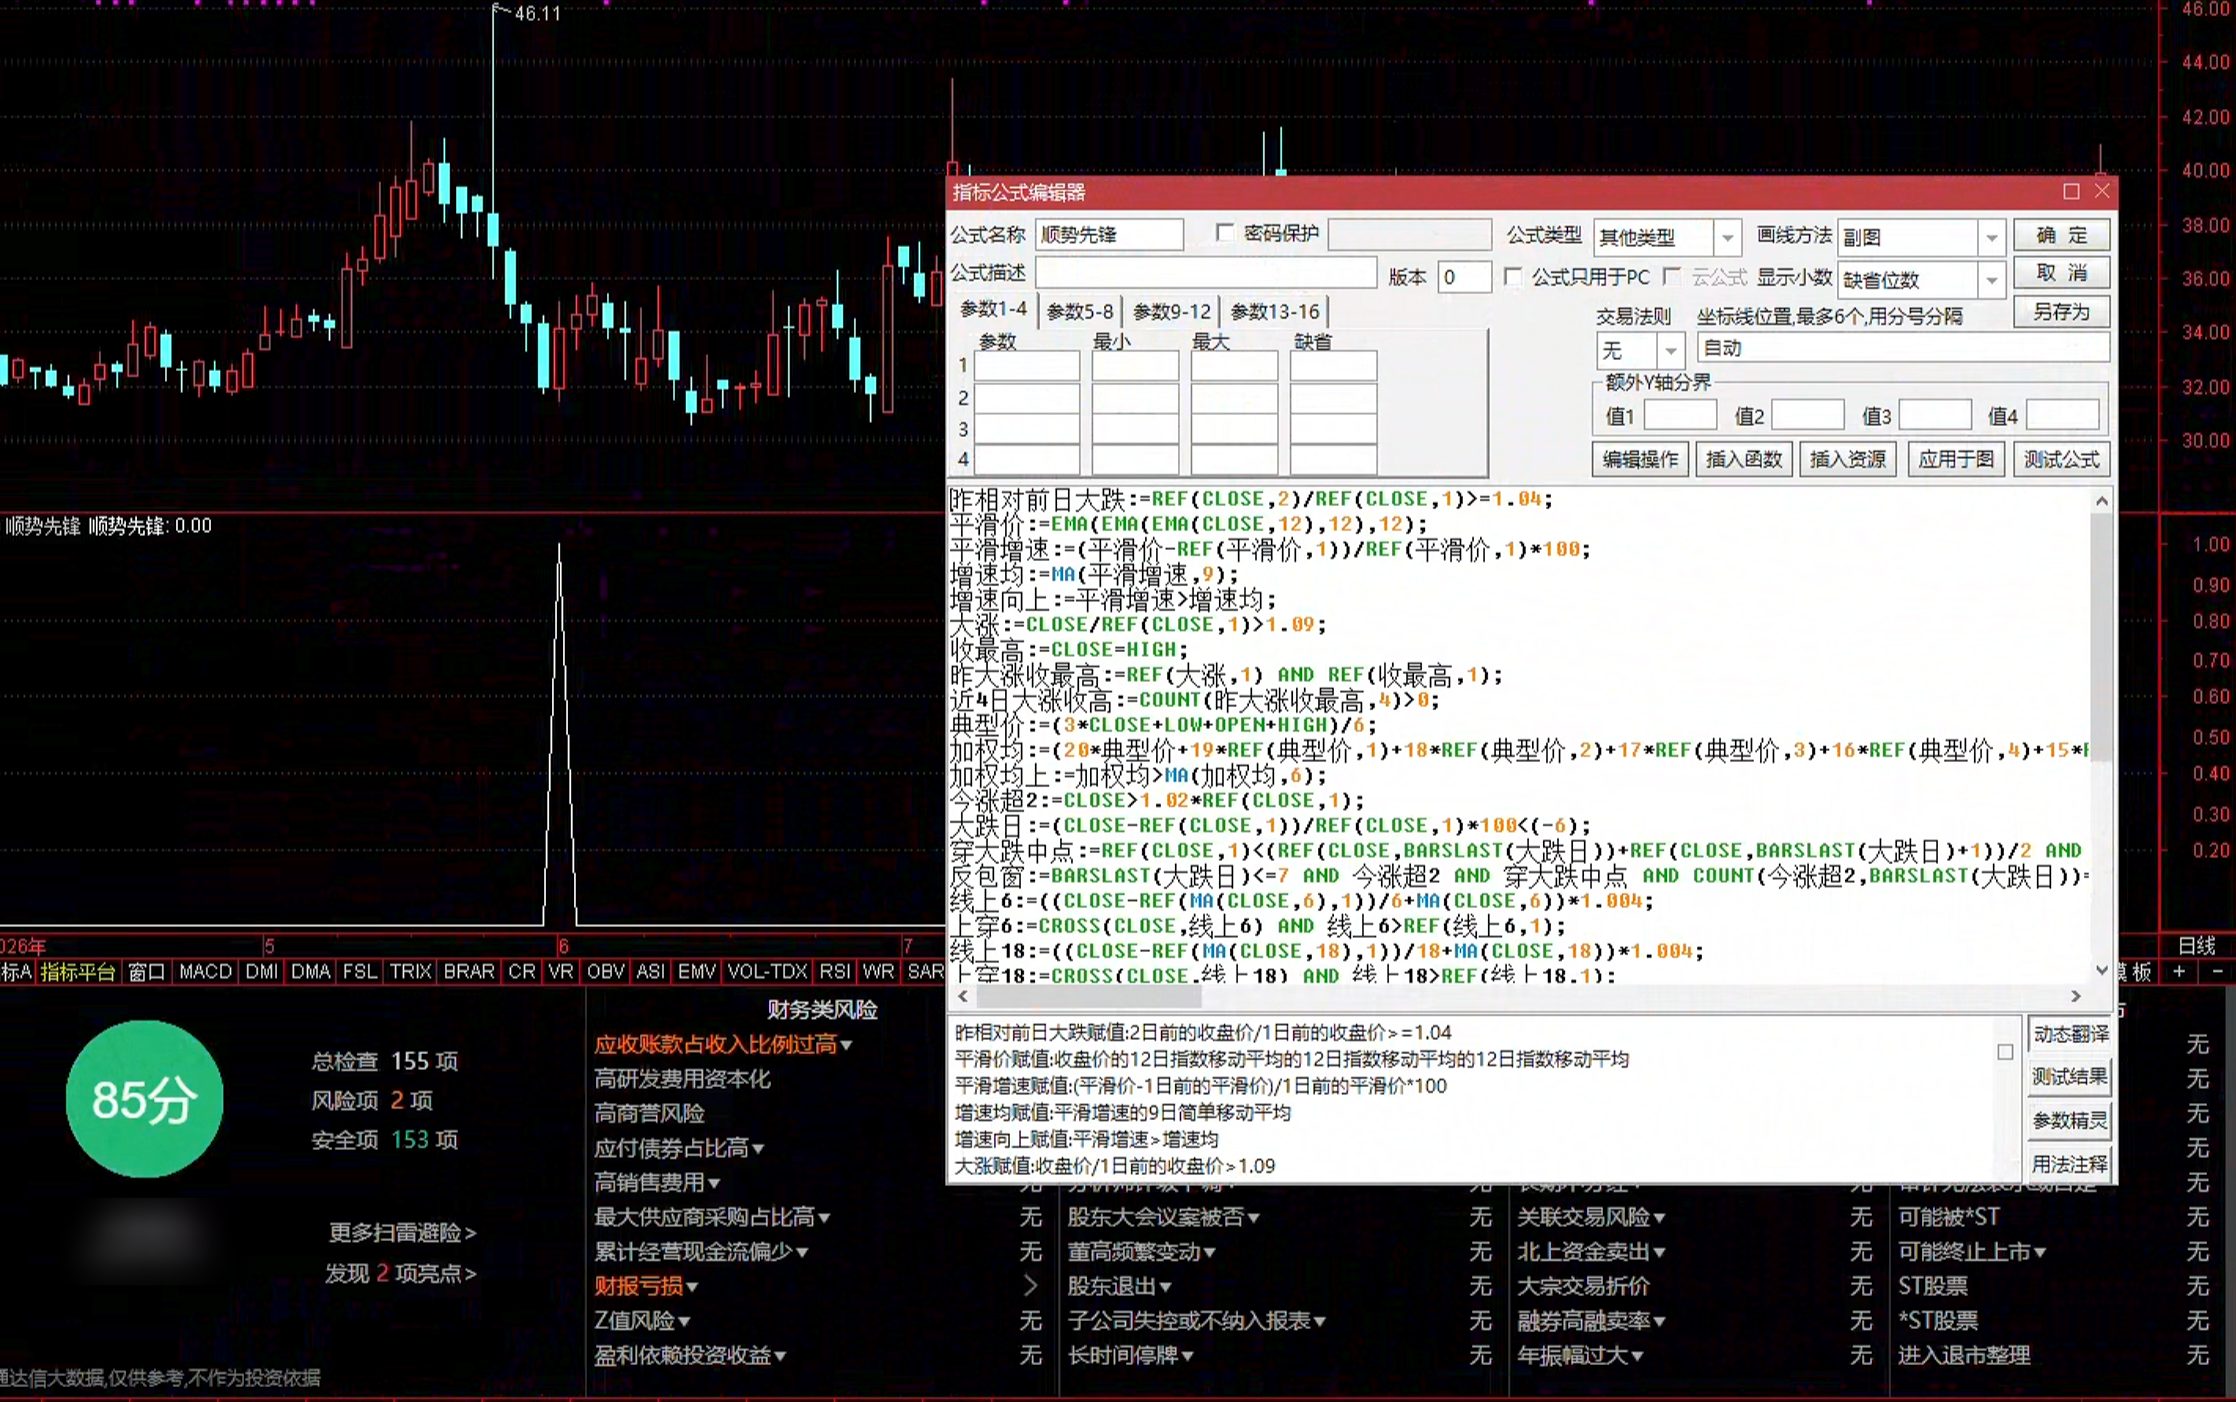2236x1402 pixels.
Task: Open 更多扫雷避险 link
Action: point(402,1232)
